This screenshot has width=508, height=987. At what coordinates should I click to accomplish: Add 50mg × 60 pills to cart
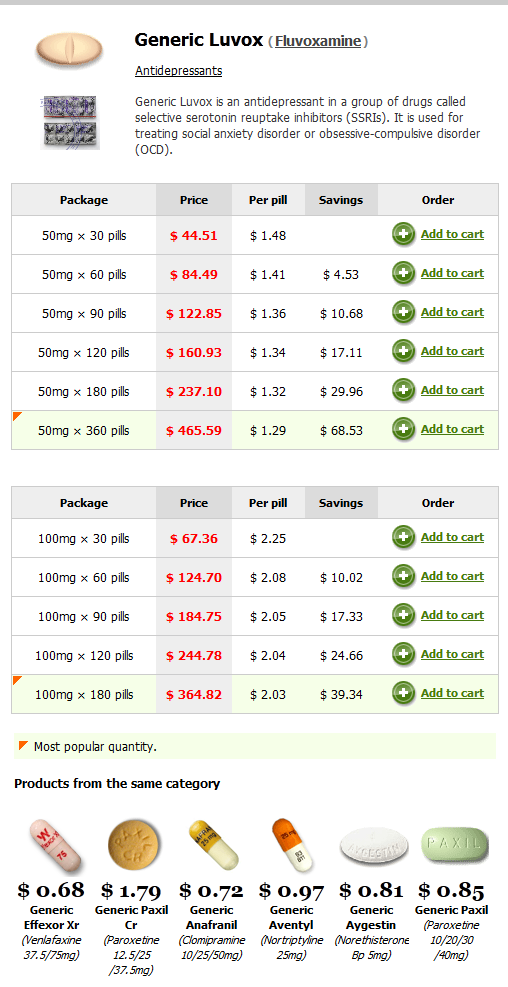(452, 273)
